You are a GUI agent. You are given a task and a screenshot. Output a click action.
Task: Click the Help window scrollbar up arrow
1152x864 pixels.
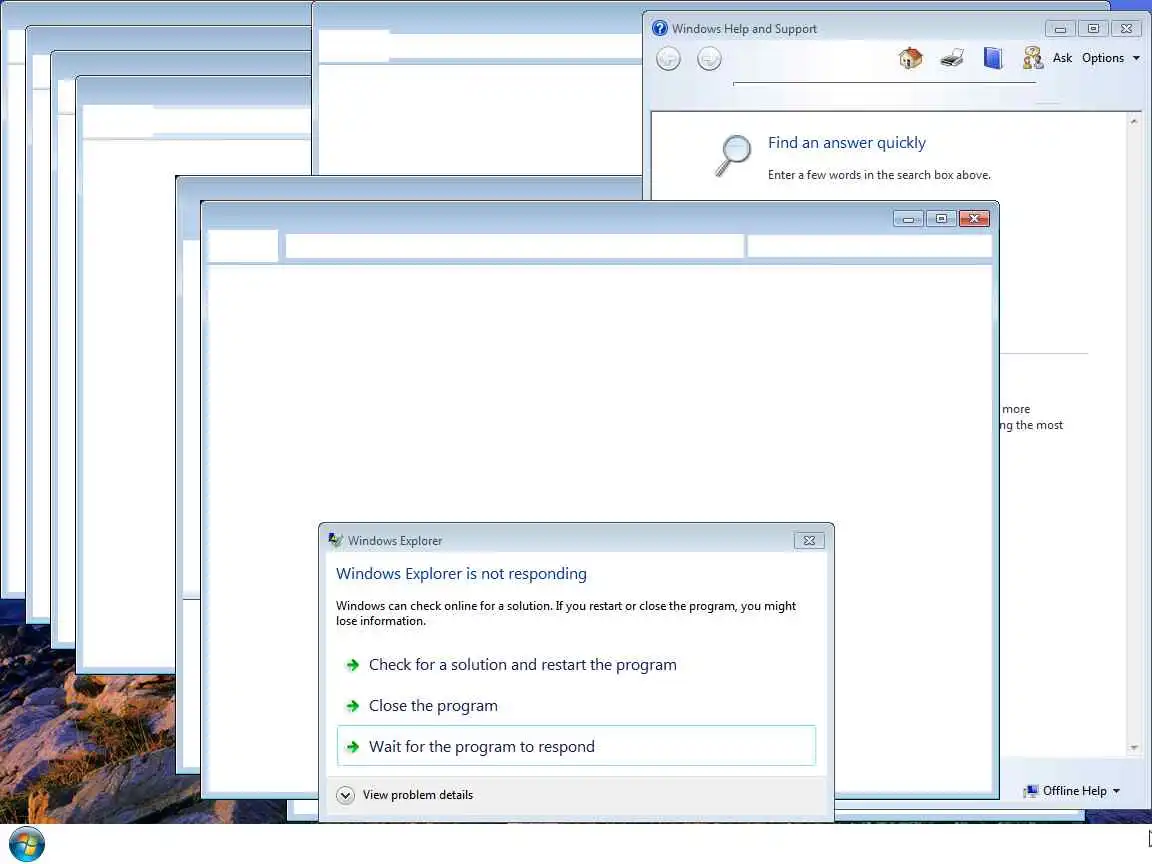pos(1134,120)
